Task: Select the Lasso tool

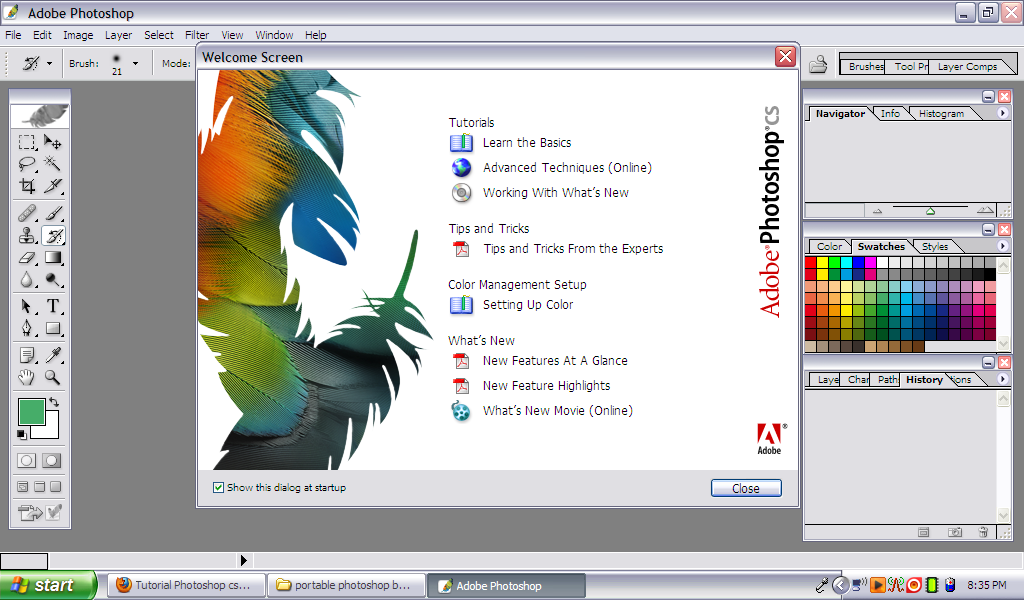Action: point(27,164)
